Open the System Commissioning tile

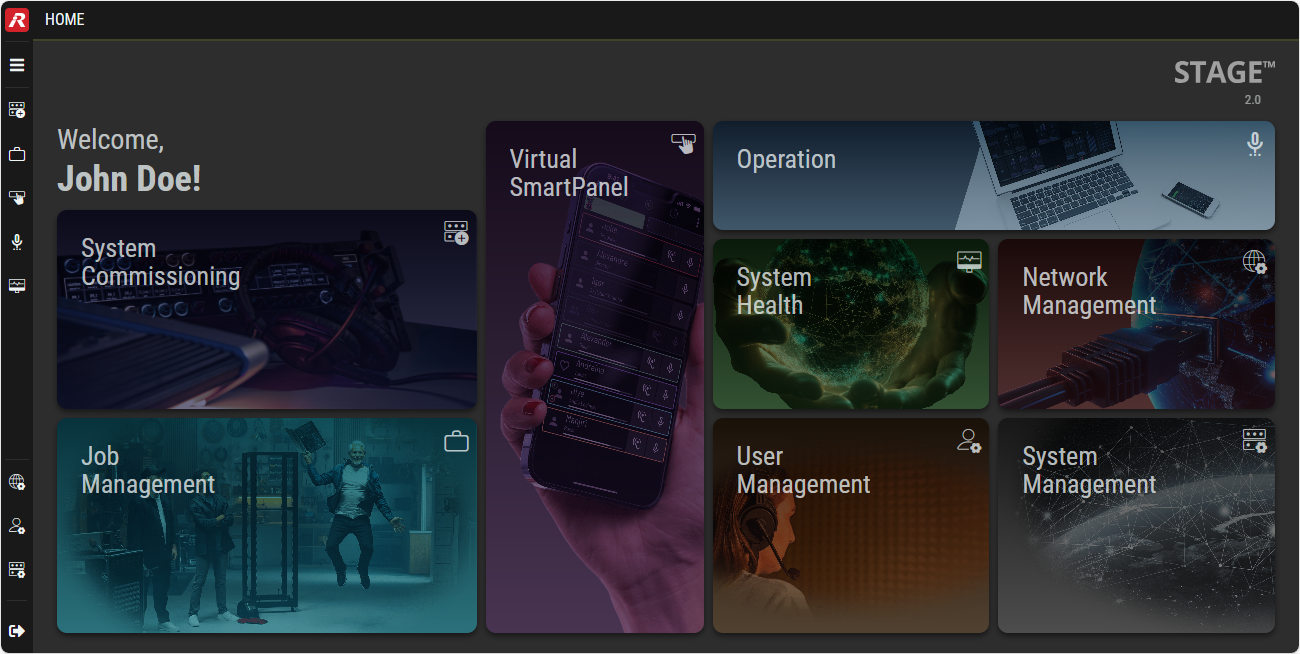click(267, 309)
